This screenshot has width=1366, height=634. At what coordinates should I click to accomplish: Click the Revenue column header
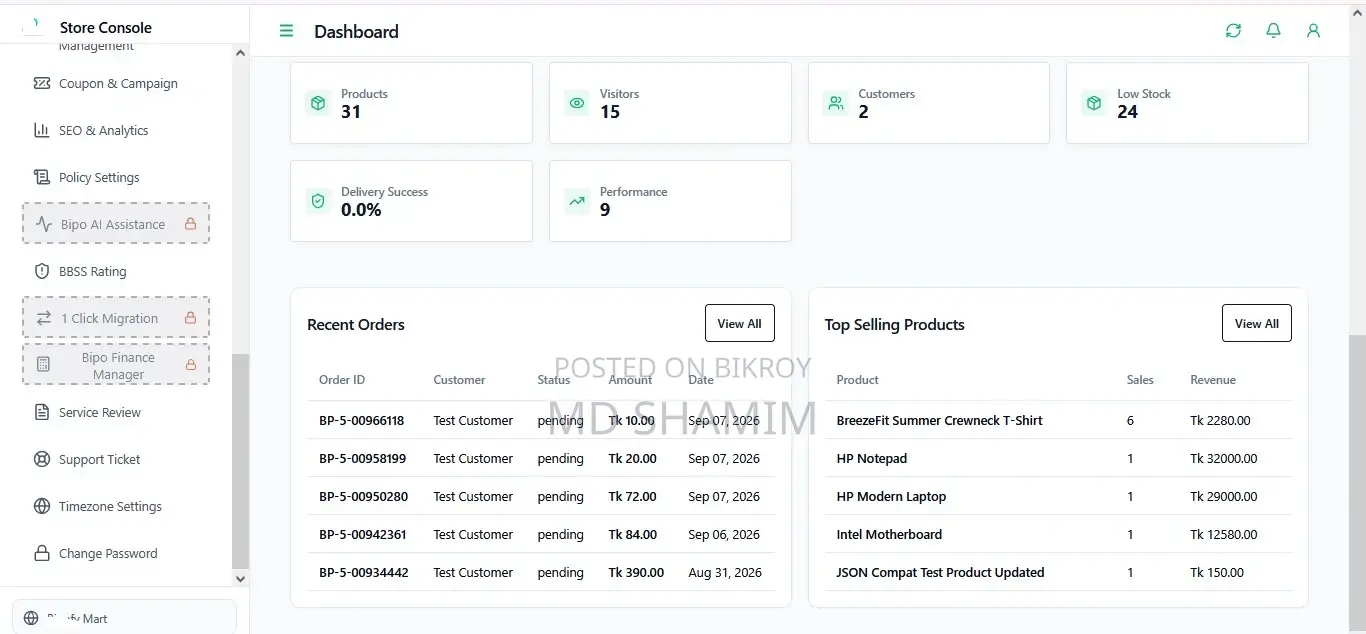coord(1213,380)
